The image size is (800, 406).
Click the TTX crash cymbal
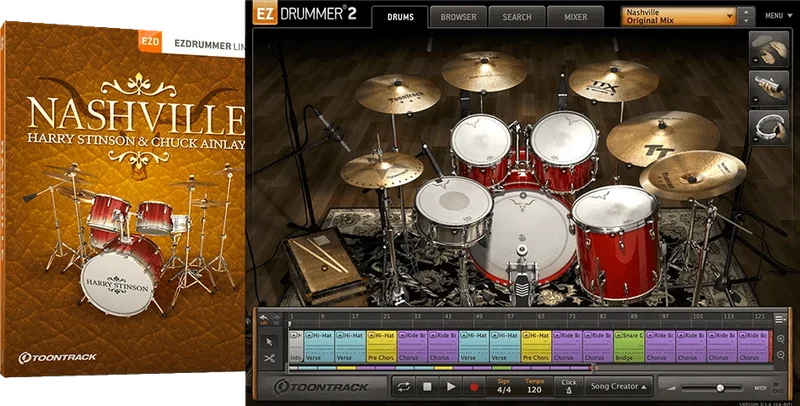click(613, 81)
